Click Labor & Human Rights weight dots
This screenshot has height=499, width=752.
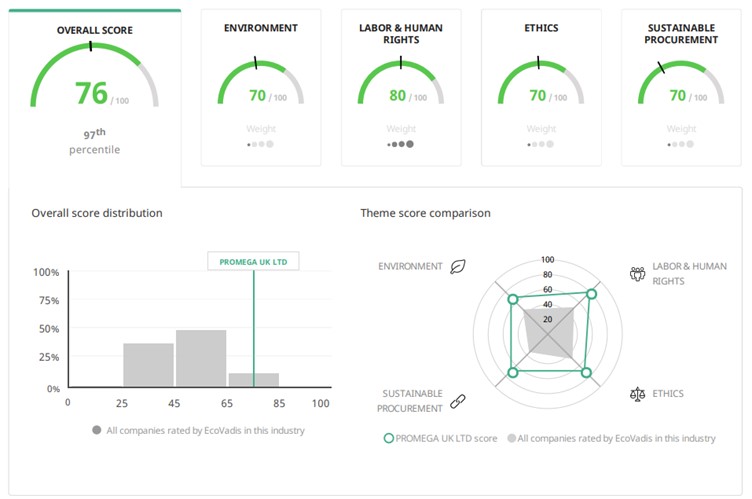coord(400,144)
